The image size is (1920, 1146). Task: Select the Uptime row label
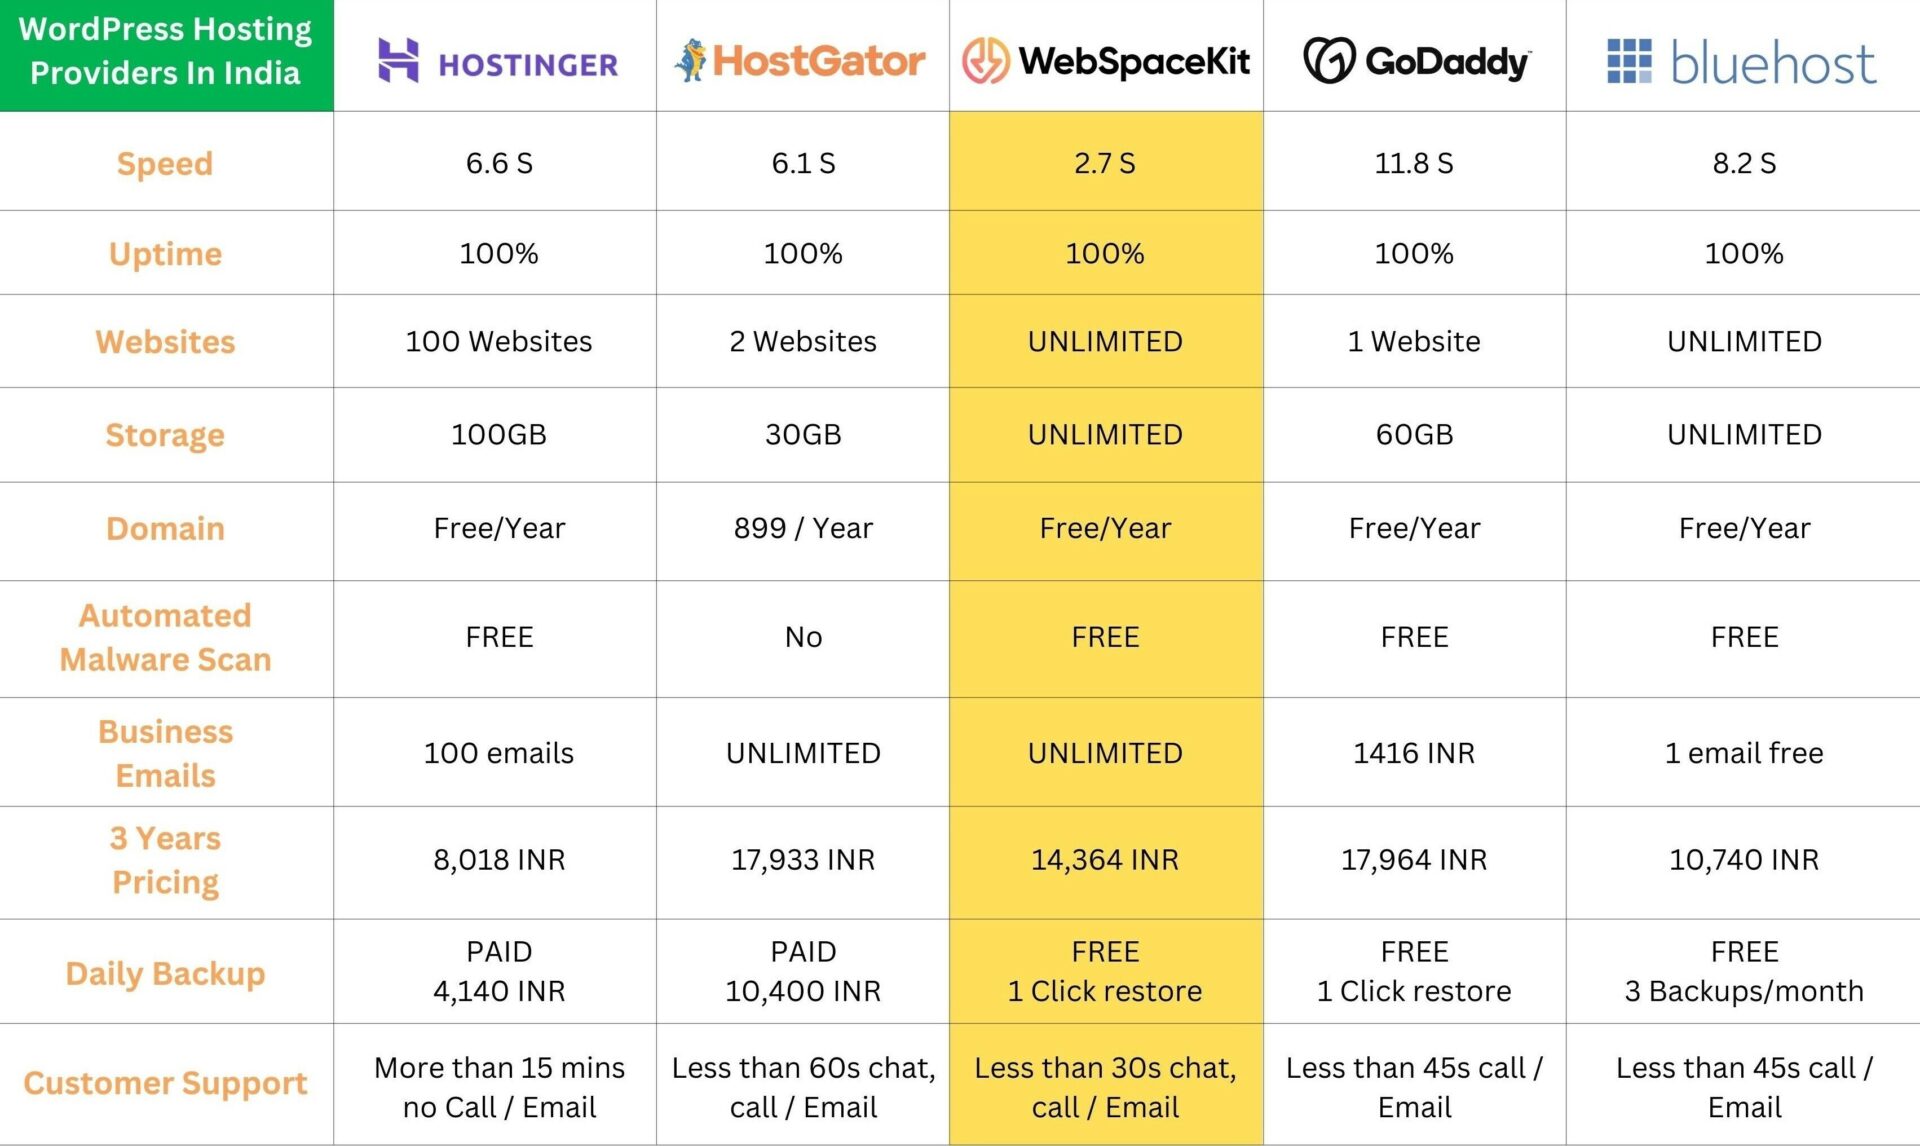pos(165,254)
